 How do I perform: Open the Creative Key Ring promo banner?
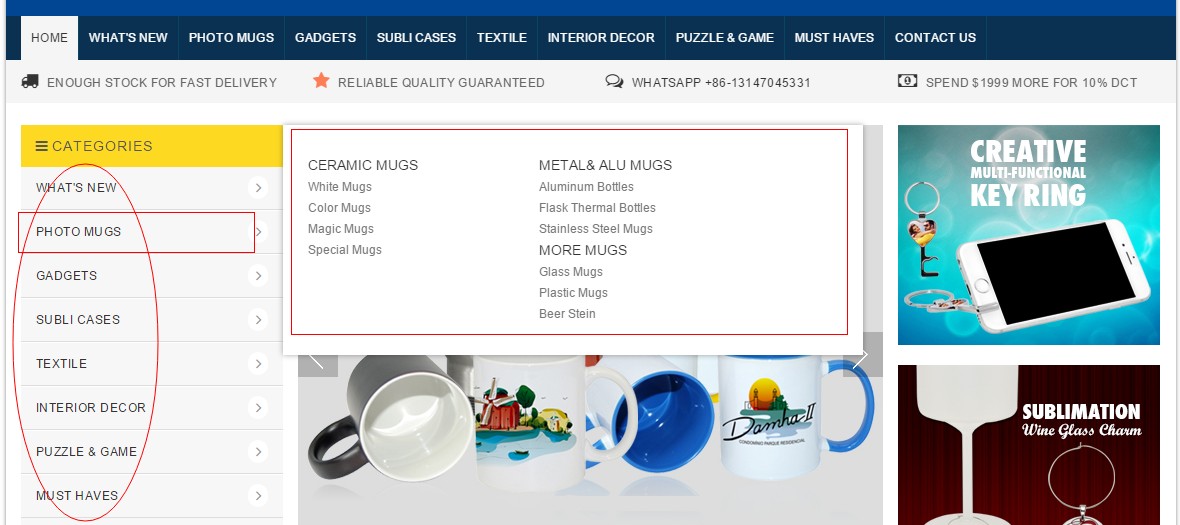click(1028, 235)
